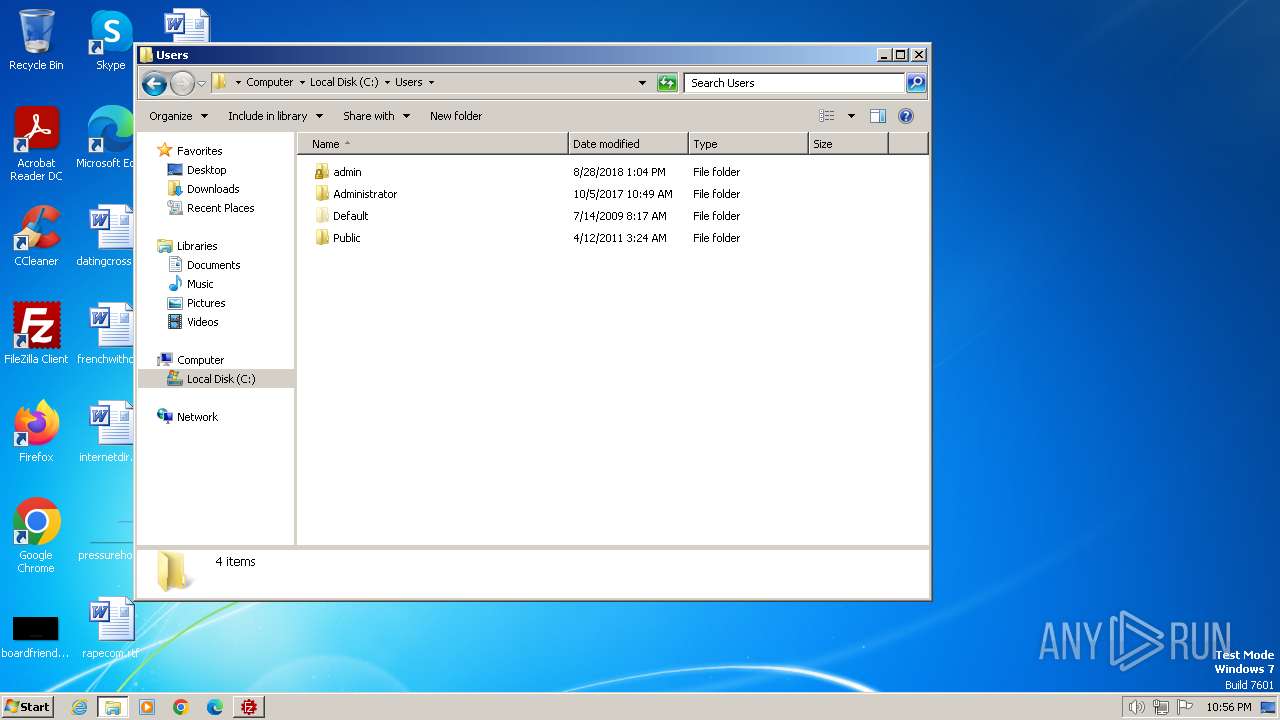Click Local Disk (C:) breadcrumb segment
The height and width of the screenshot is (720, 1280).
pos(344,83)
